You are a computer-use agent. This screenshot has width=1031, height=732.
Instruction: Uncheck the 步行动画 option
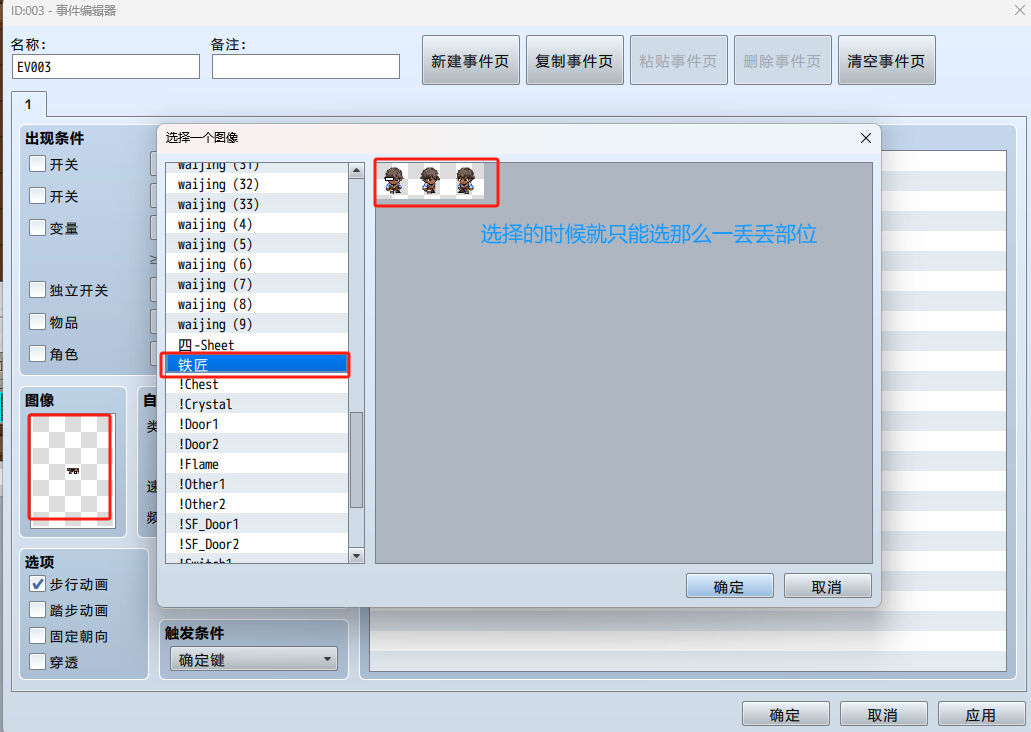37,584
